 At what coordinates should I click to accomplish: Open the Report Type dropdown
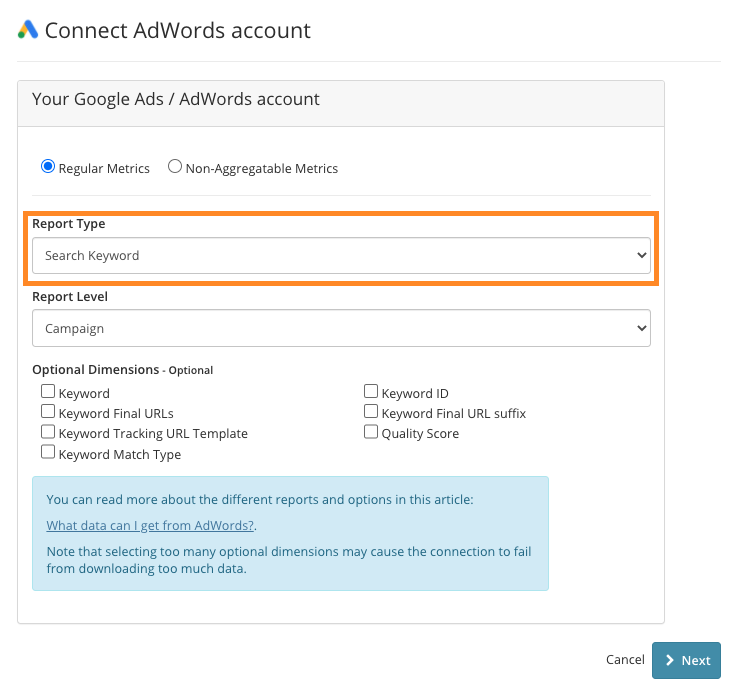point(341,255)
